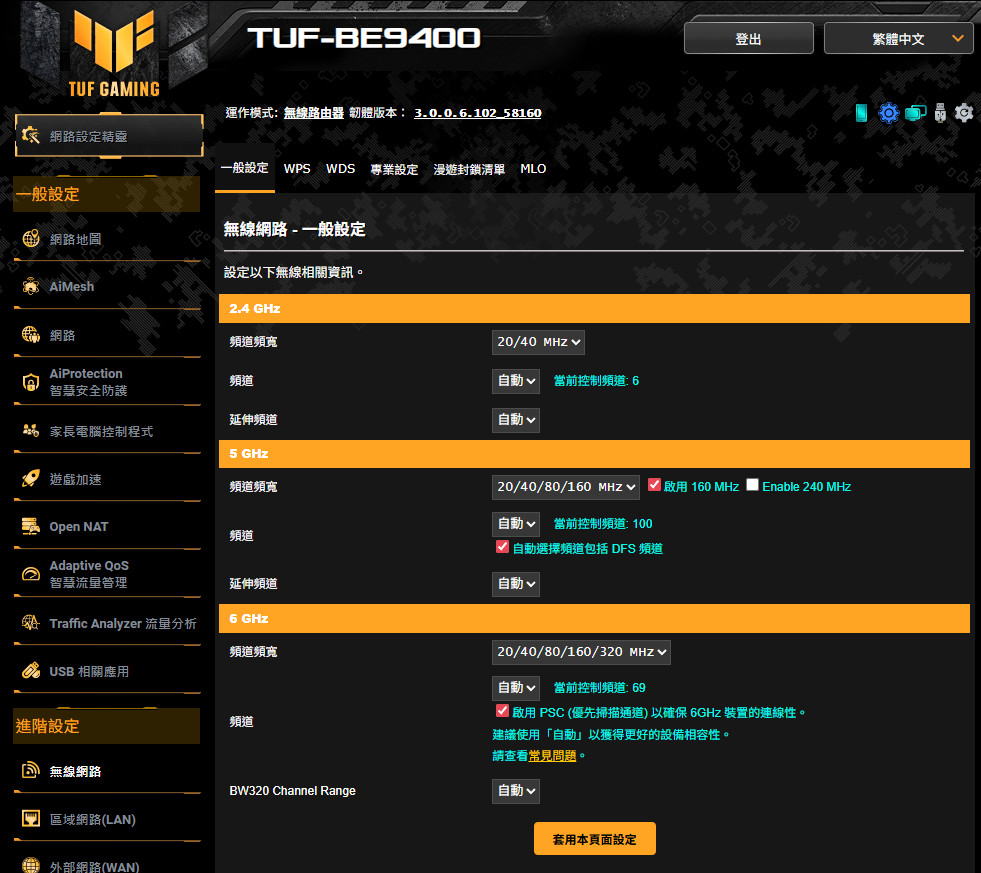The height and width of the screenshot is (873, 981).
Task: Switch to the MLO tab
Action: point(533,169)
